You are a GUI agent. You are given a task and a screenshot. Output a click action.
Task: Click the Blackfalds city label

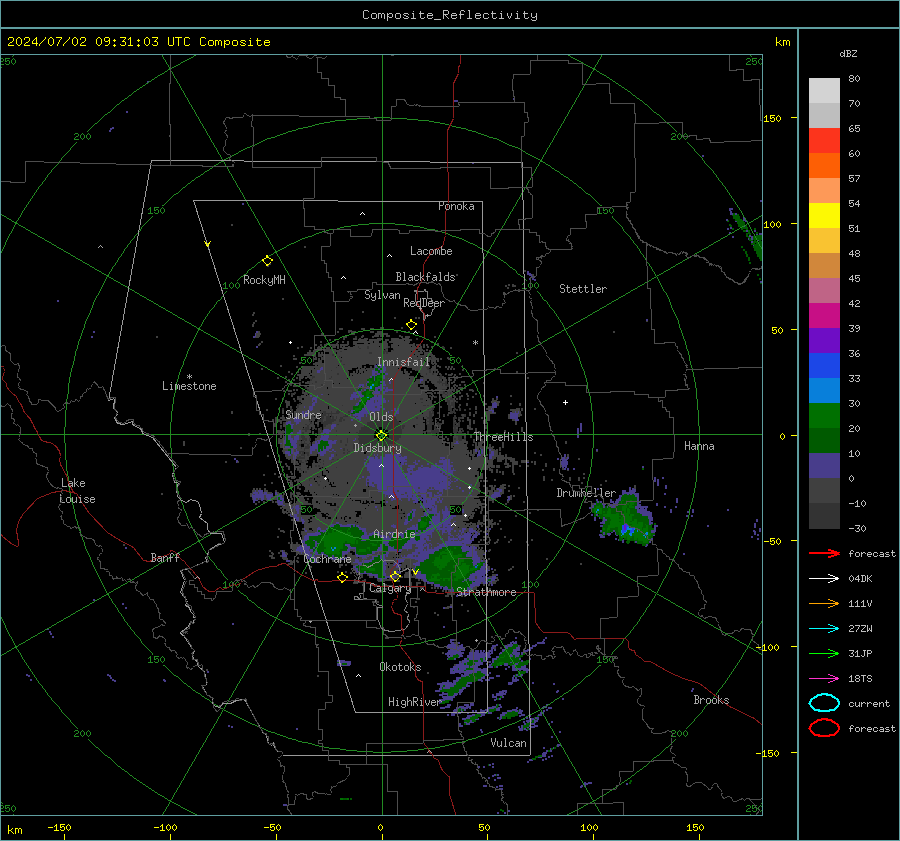click(425, 277)
